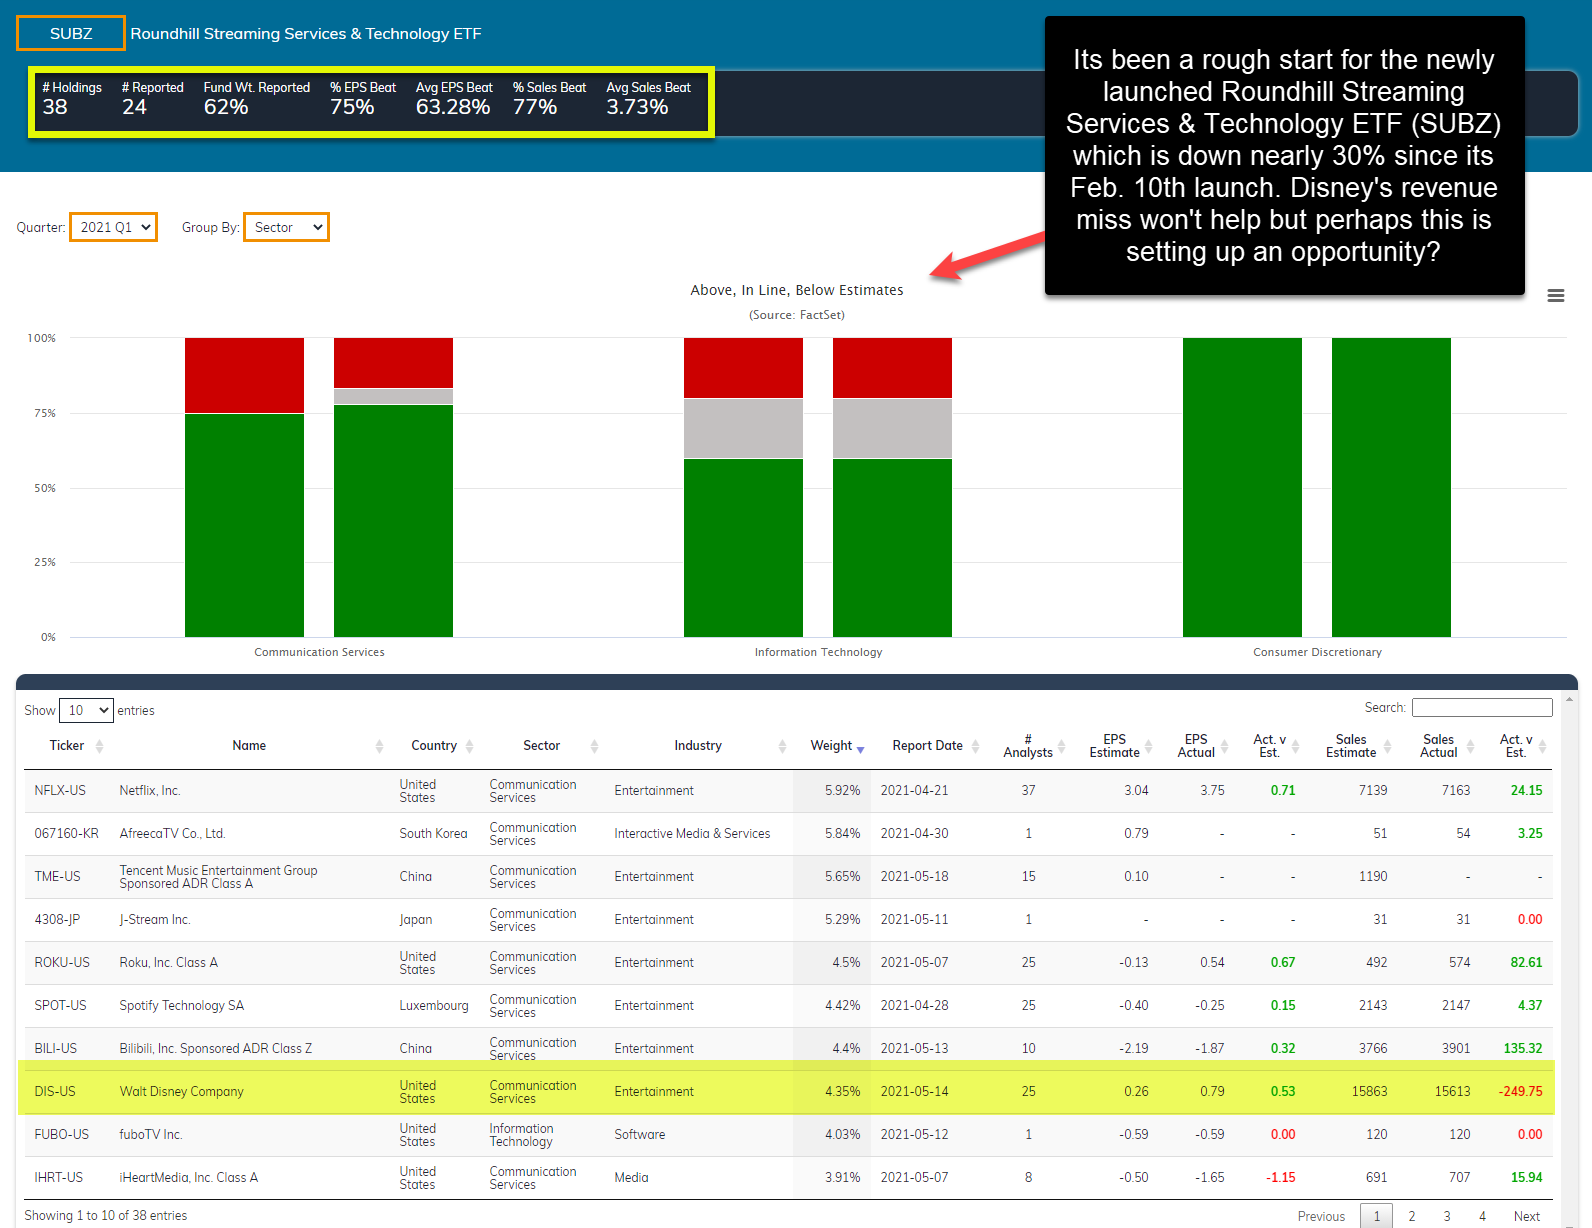Viewport: 1592px width, 1228px height.
Task: Sort by Industry column arrows
Action: coord(782,746)
